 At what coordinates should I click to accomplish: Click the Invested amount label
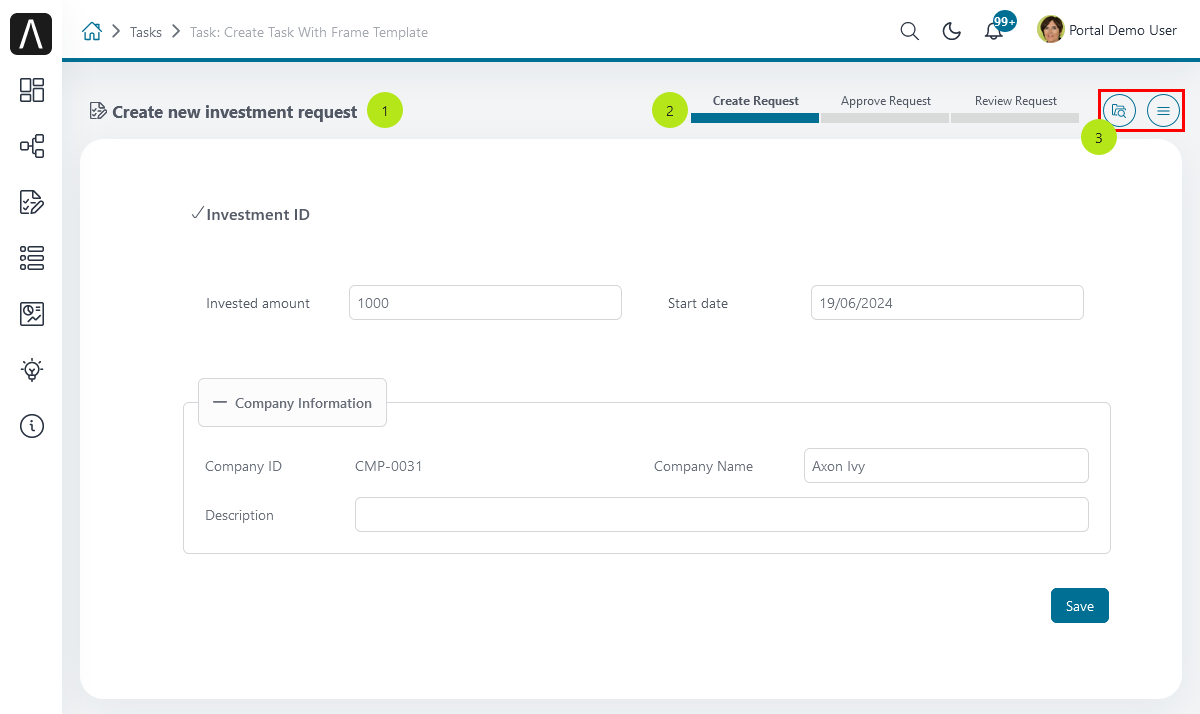point(258,303)
